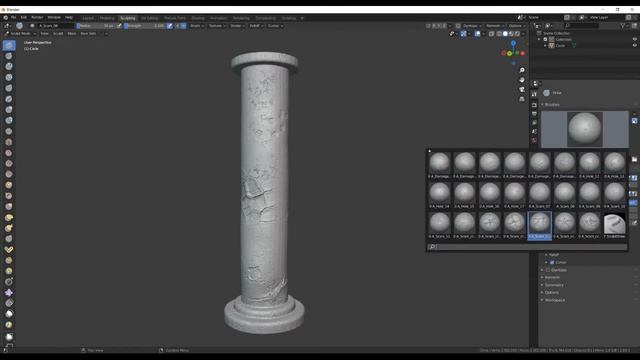
Task: Open the Options popover in viewport header
Action: coord(517,26)
